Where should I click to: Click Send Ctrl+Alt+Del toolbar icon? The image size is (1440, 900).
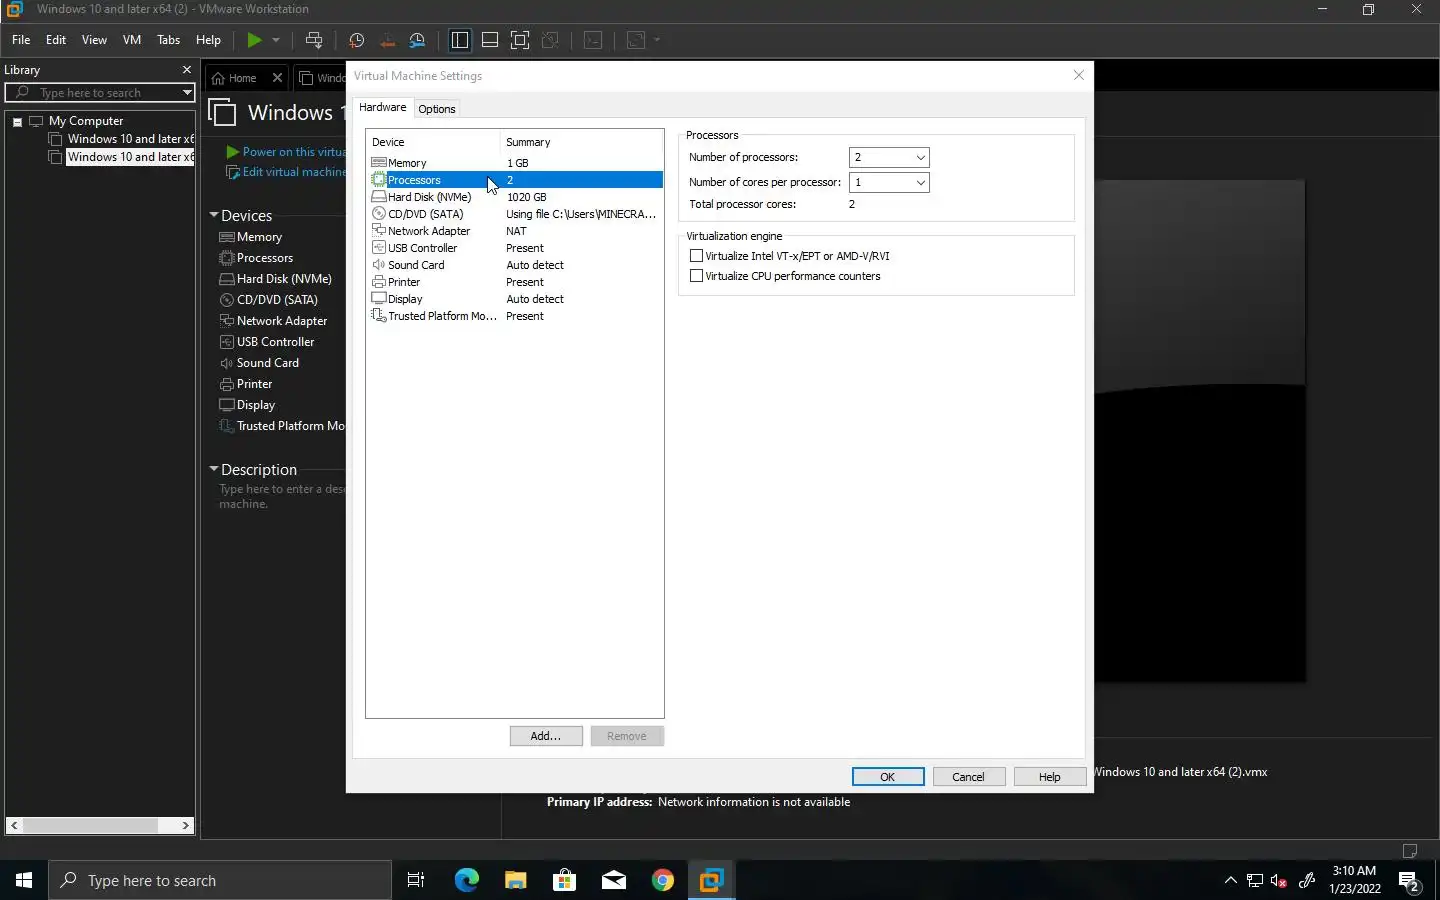(x=314, y=40)
